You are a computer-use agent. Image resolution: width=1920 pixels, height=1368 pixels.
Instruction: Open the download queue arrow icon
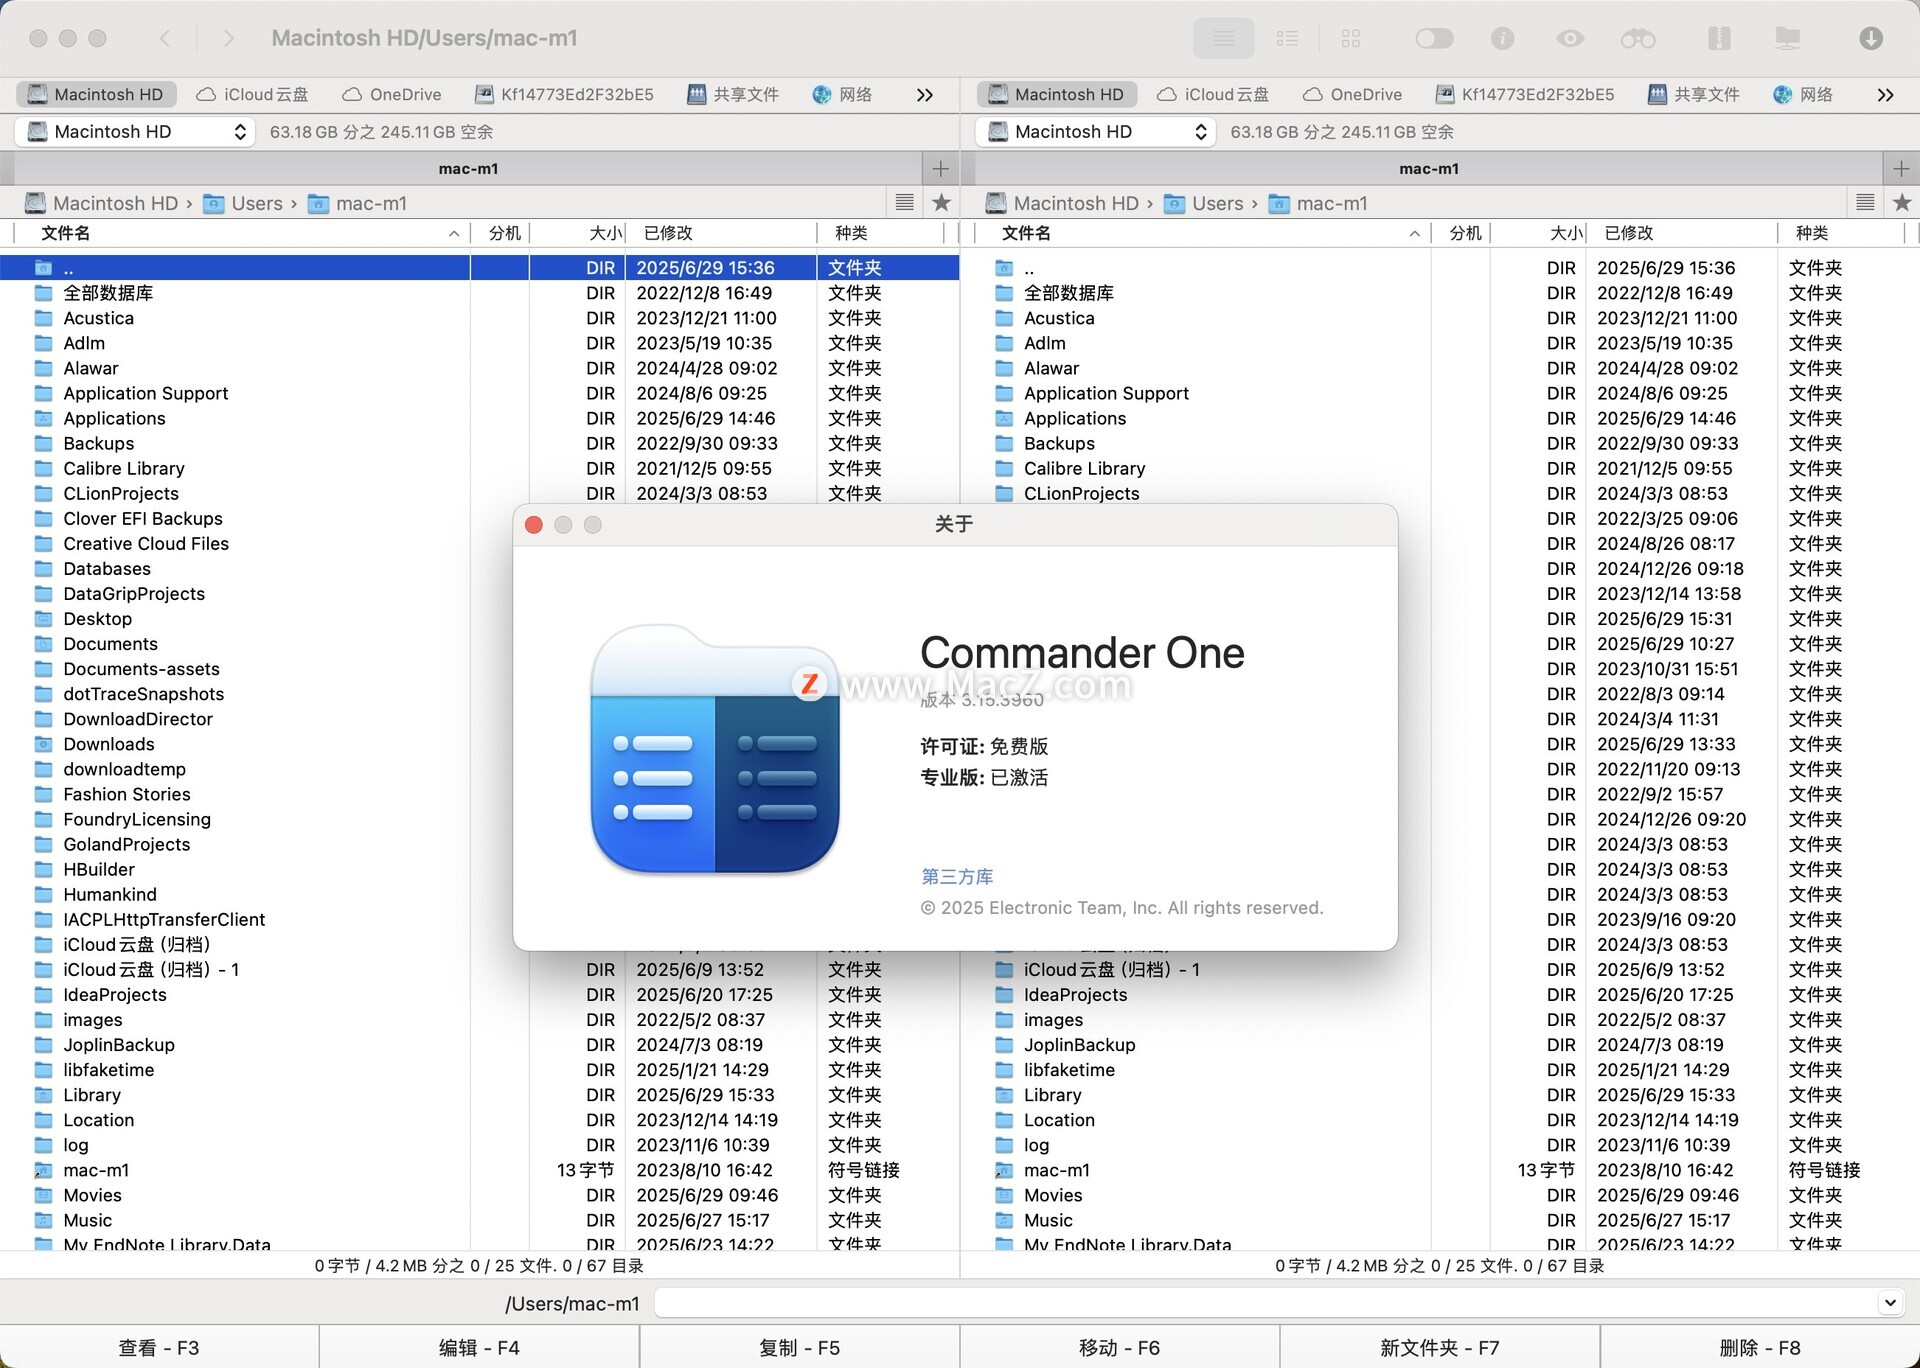[x=1871, y=38]
